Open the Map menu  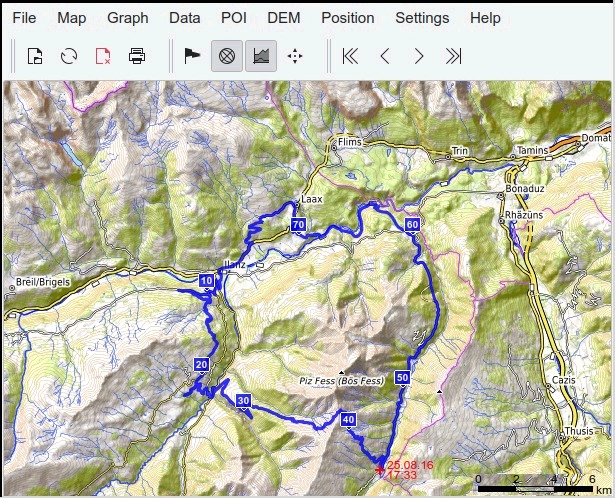(x=72, y=18)
